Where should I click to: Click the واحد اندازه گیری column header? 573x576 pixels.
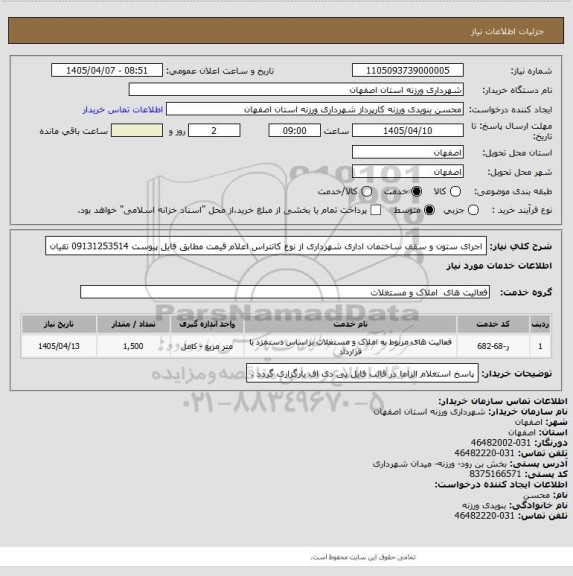click(207, 324)
